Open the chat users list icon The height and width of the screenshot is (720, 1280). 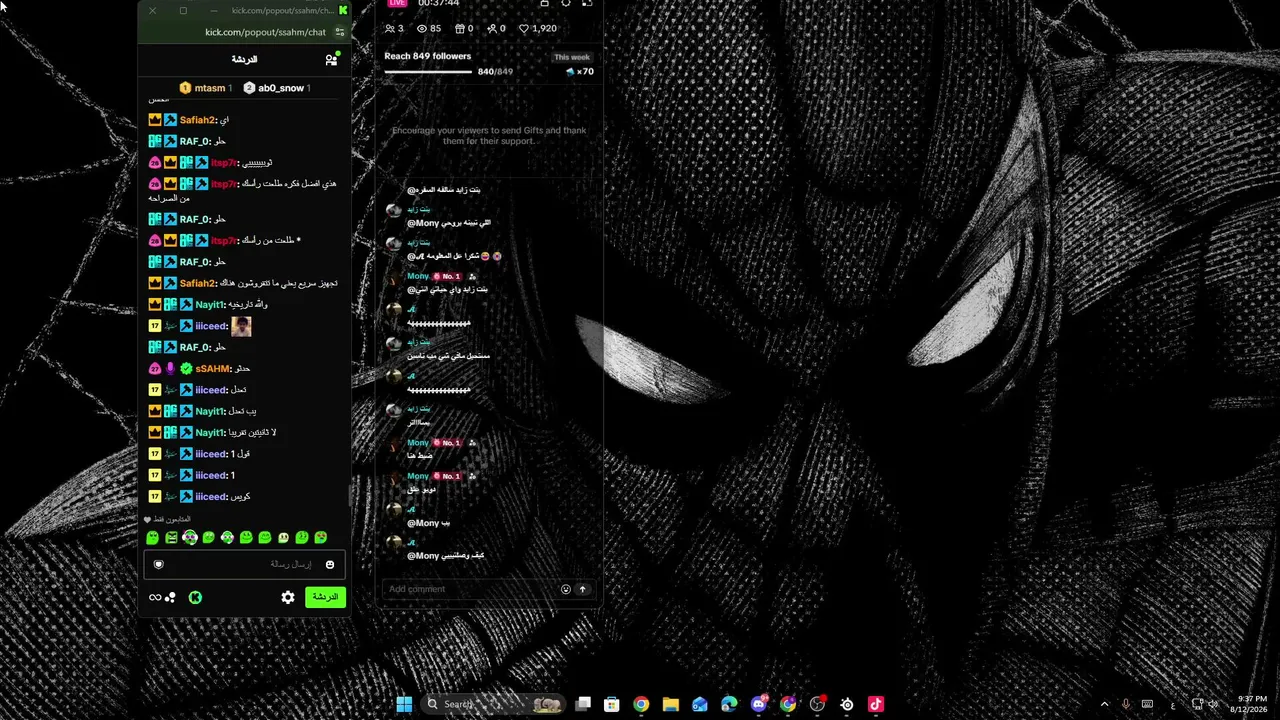click(x=331, y=60)
